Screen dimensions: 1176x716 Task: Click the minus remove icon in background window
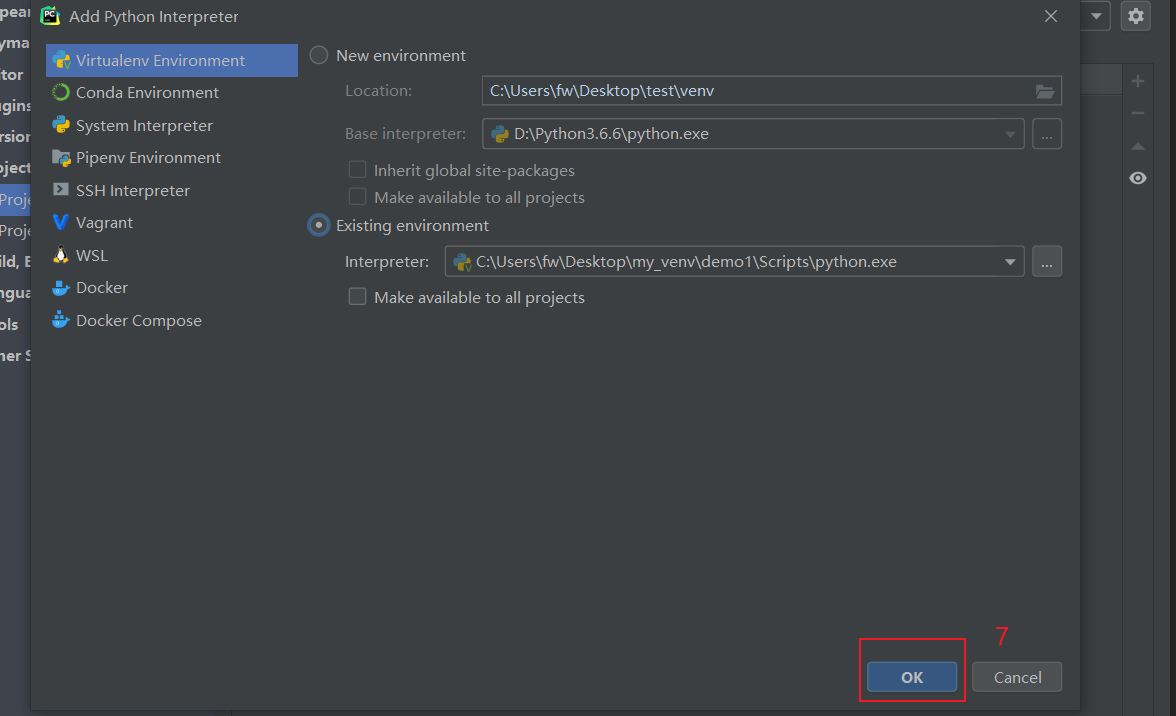1138,113
